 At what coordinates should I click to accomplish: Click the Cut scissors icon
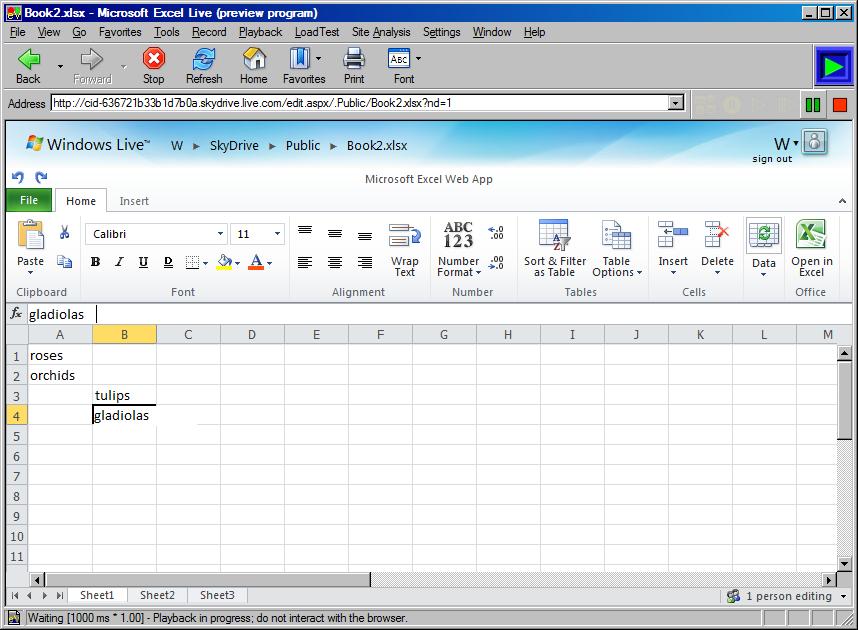[x=65, y=233]
